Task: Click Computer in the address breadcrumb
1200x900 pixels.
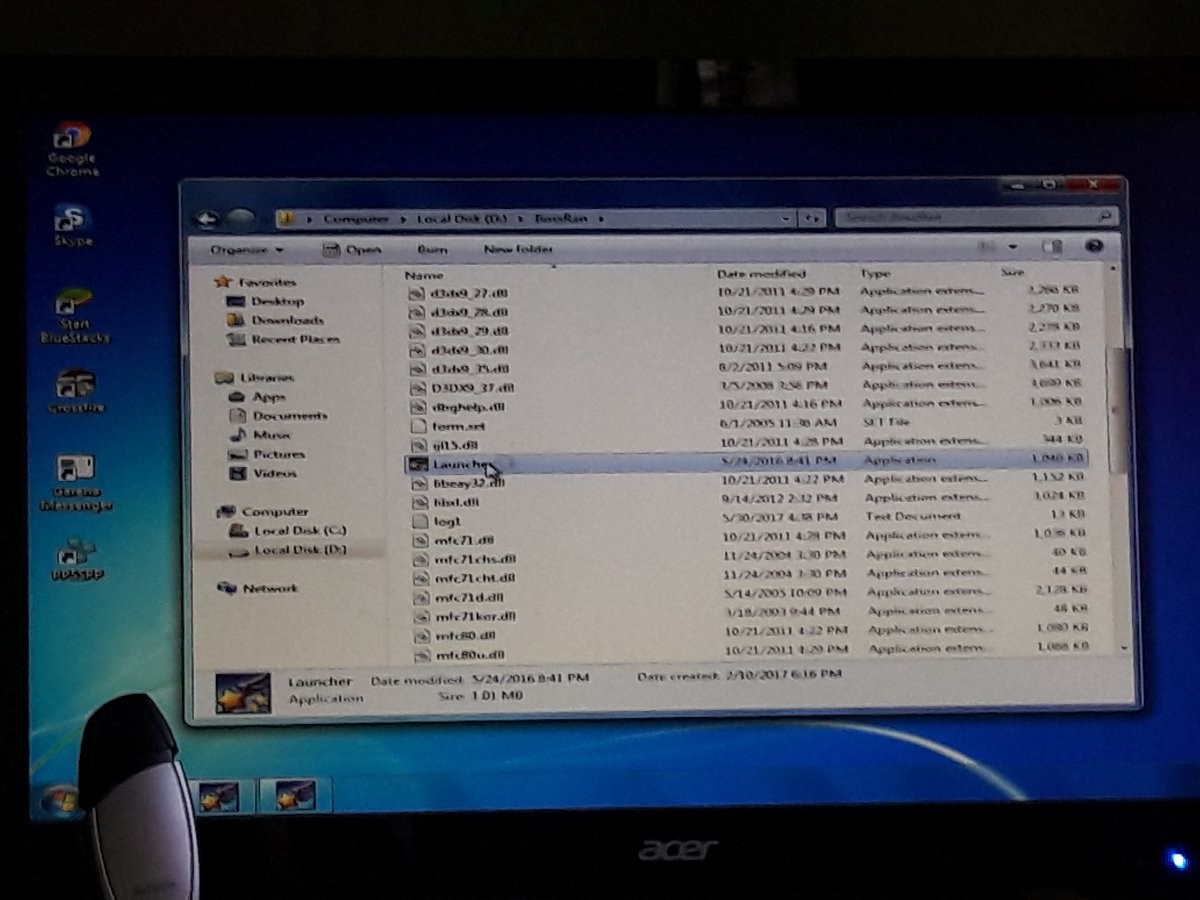Action: pyautogui.click(x=356, y=218)
